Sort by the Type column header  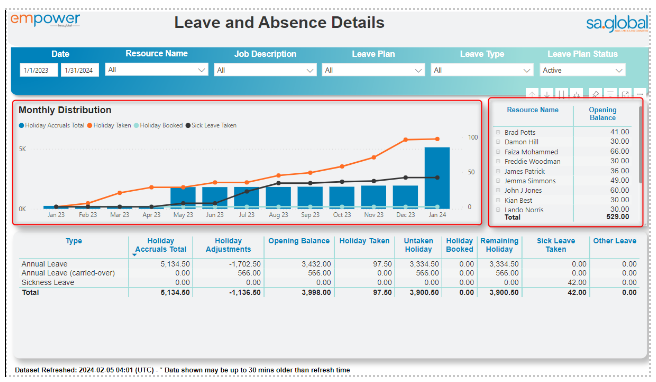click(x=74, y=241)
